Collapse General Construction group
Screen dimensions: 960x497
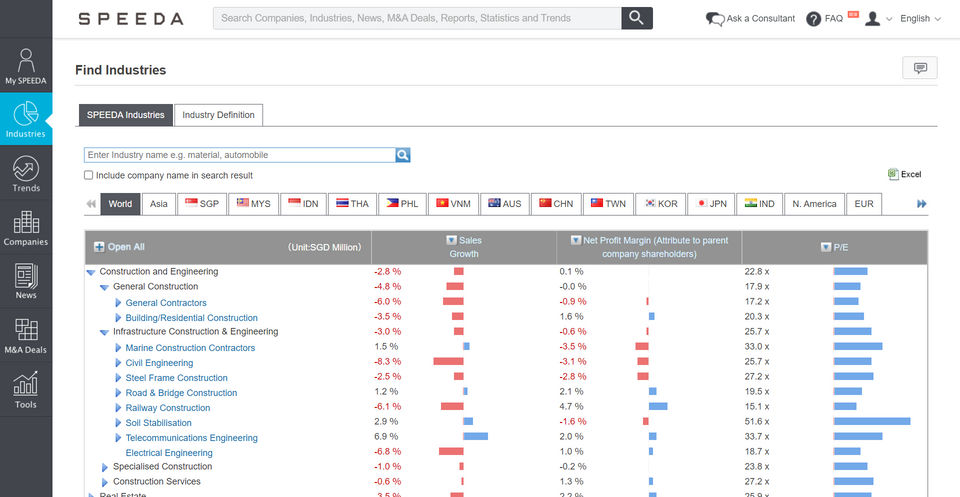104,287
